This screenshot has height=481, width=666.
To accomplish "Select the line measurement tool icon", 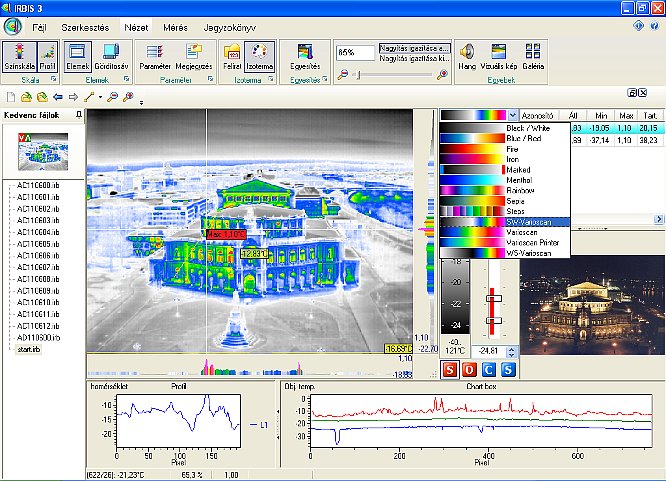I will [89, 97].
